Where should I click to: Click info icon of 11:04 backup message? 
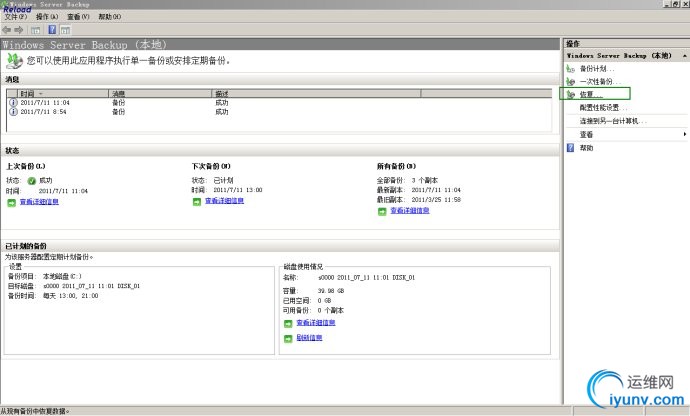pos(13,103)
